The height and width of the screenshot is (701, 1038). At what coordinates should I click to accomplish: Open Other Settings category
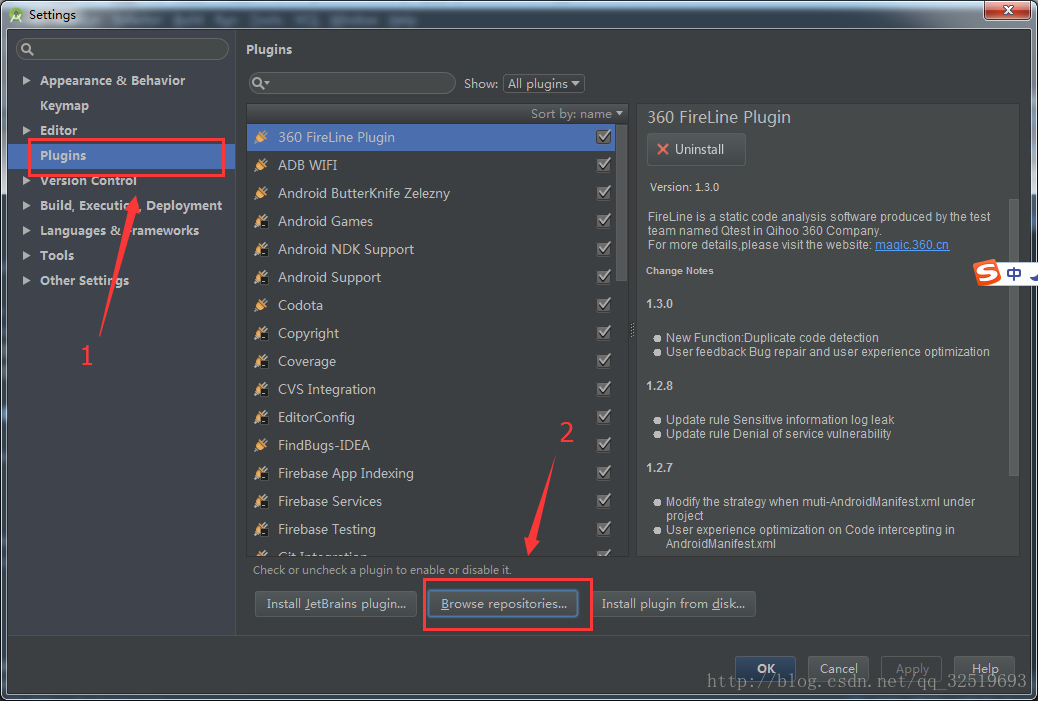coord(84,281)
